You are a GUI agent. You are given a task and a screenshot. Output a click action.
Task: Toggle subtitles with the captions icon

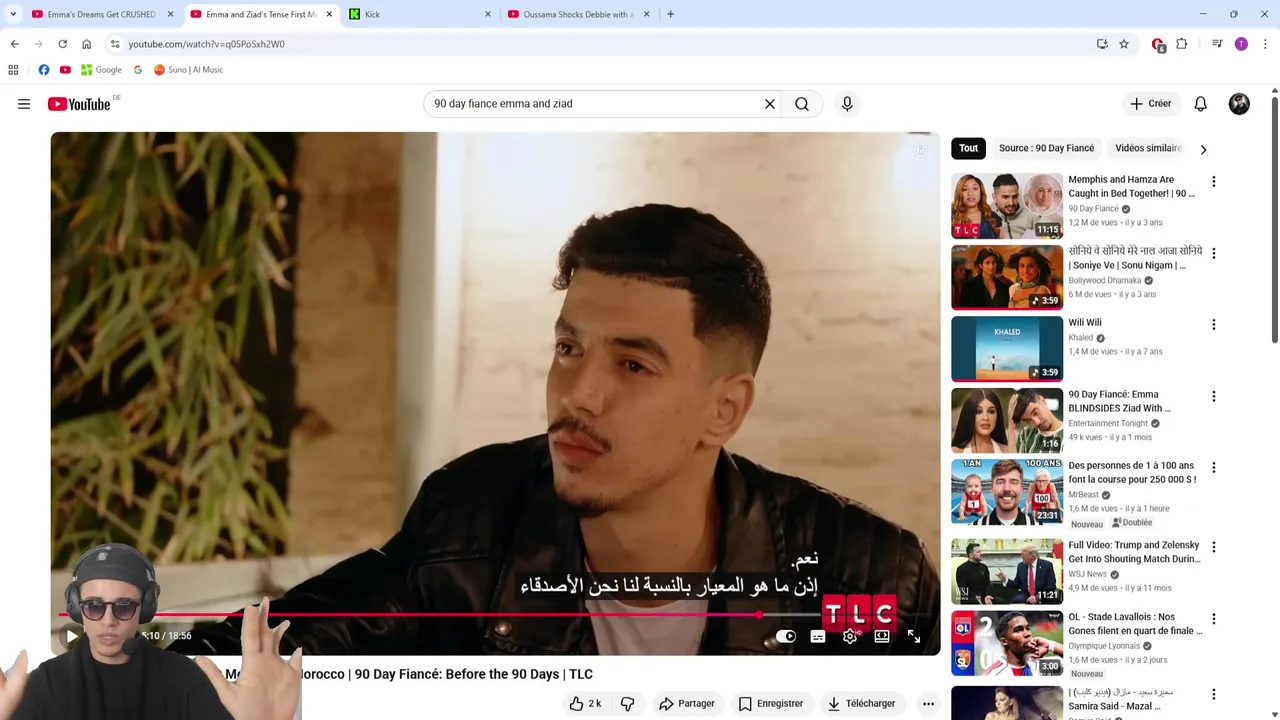818,636
